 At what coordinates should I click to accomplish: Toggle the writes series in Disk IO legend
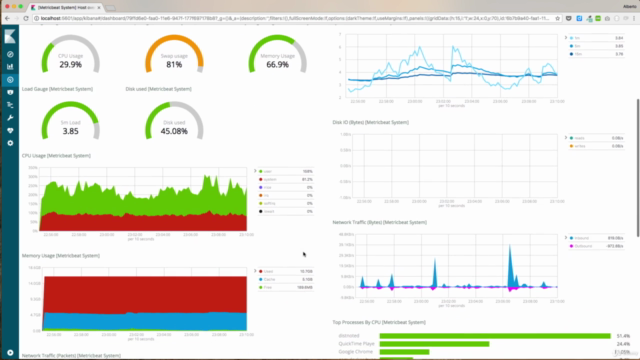pyautogui.click(x=596, y=146)
